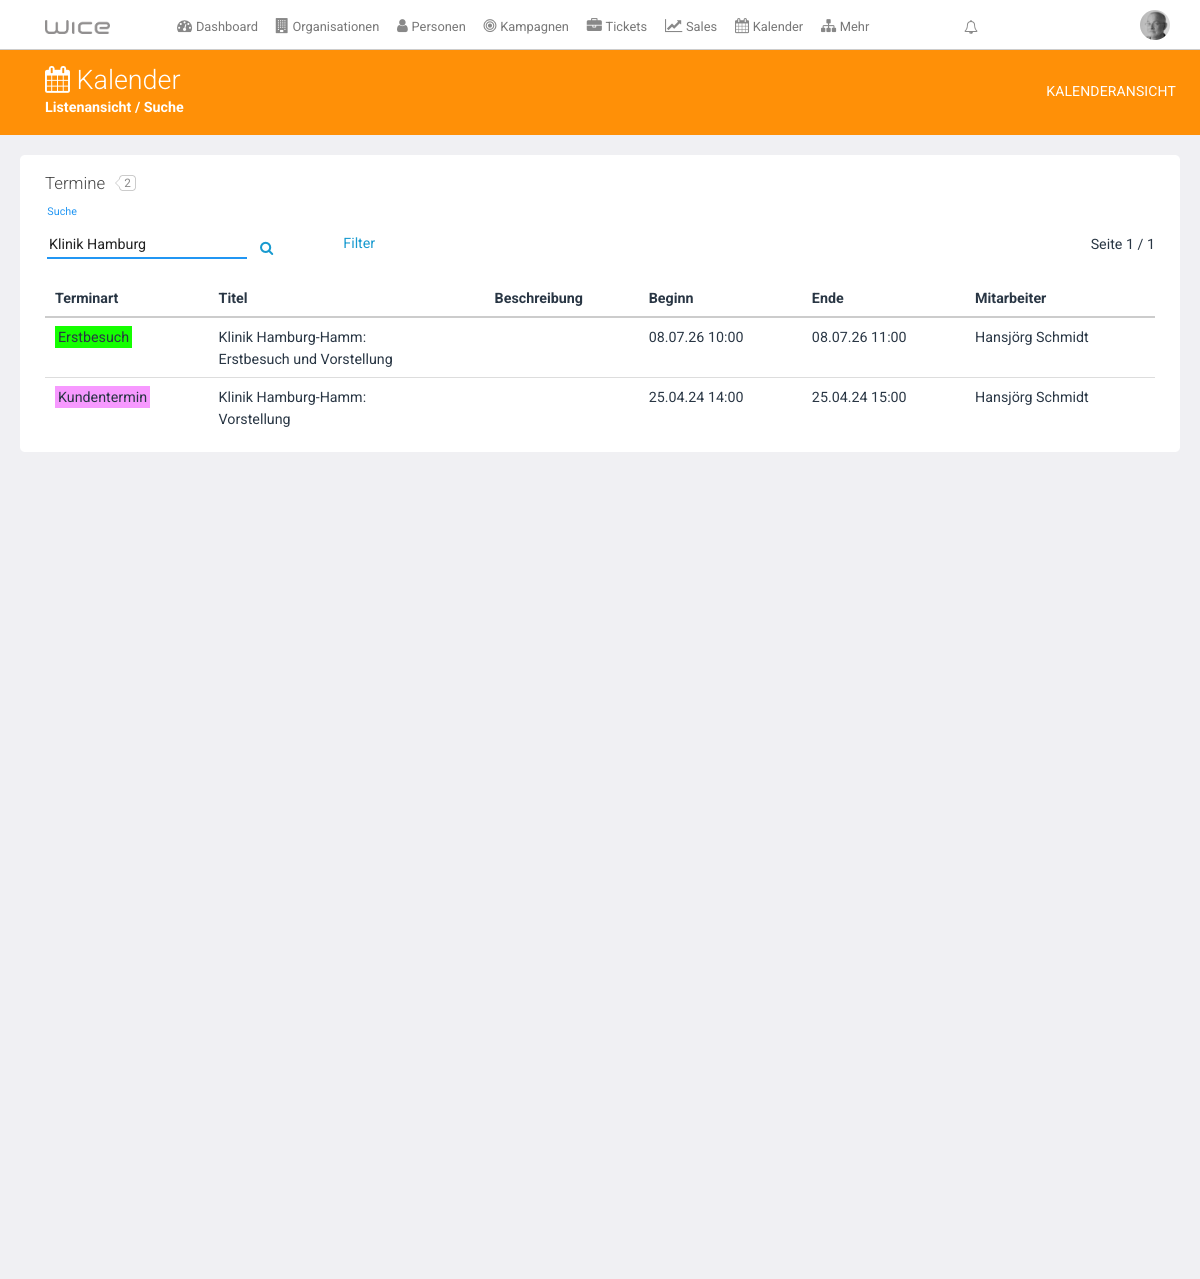Image resolution: width=1200 pixels, height=1279 pixels.
Task: Click the search magnifier icon
Action: tap(267, 248)
